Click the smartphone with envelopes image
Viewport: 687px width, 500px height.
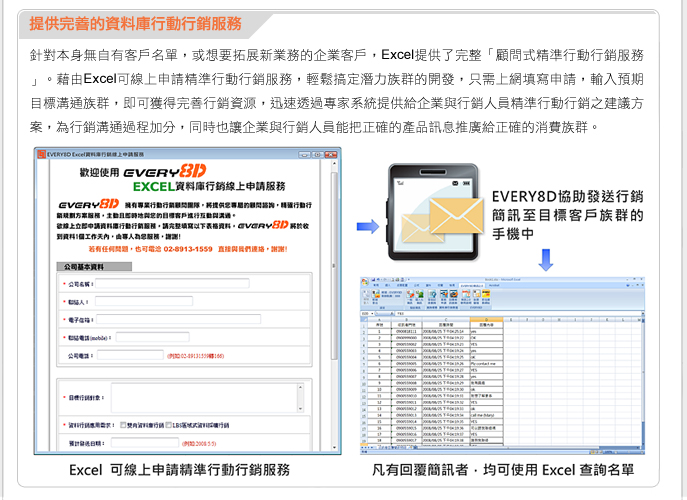point(434,213)
